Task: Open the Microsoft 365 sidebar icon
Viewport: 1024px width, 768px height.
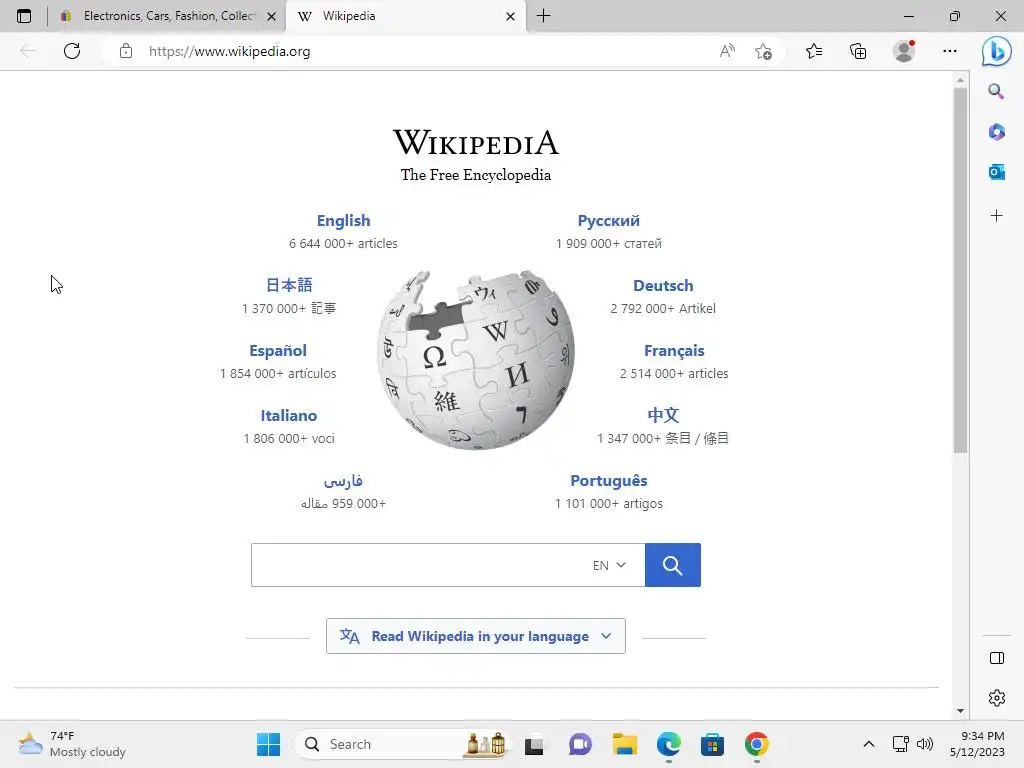Action: coord(996,132)
